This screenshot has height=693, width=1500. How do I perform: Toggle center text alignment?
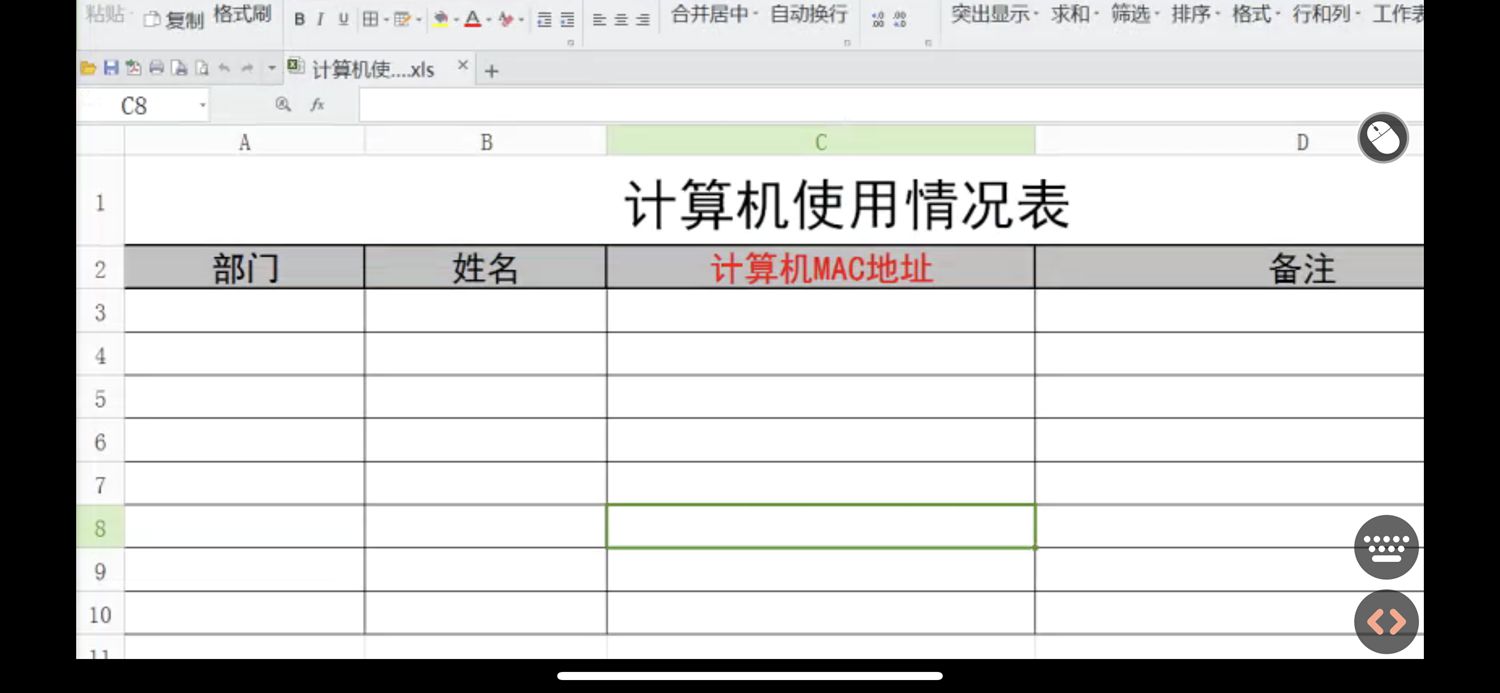620,18
